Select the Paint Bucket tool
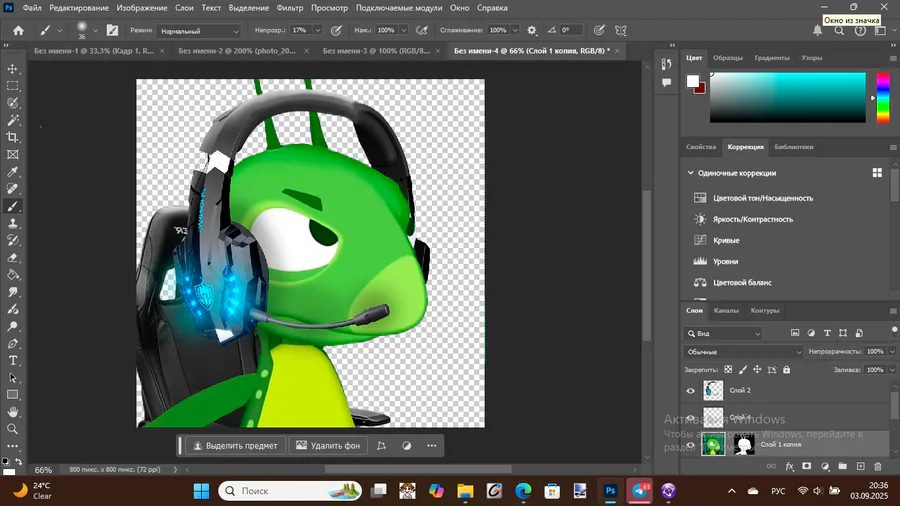 pos(13,275)
